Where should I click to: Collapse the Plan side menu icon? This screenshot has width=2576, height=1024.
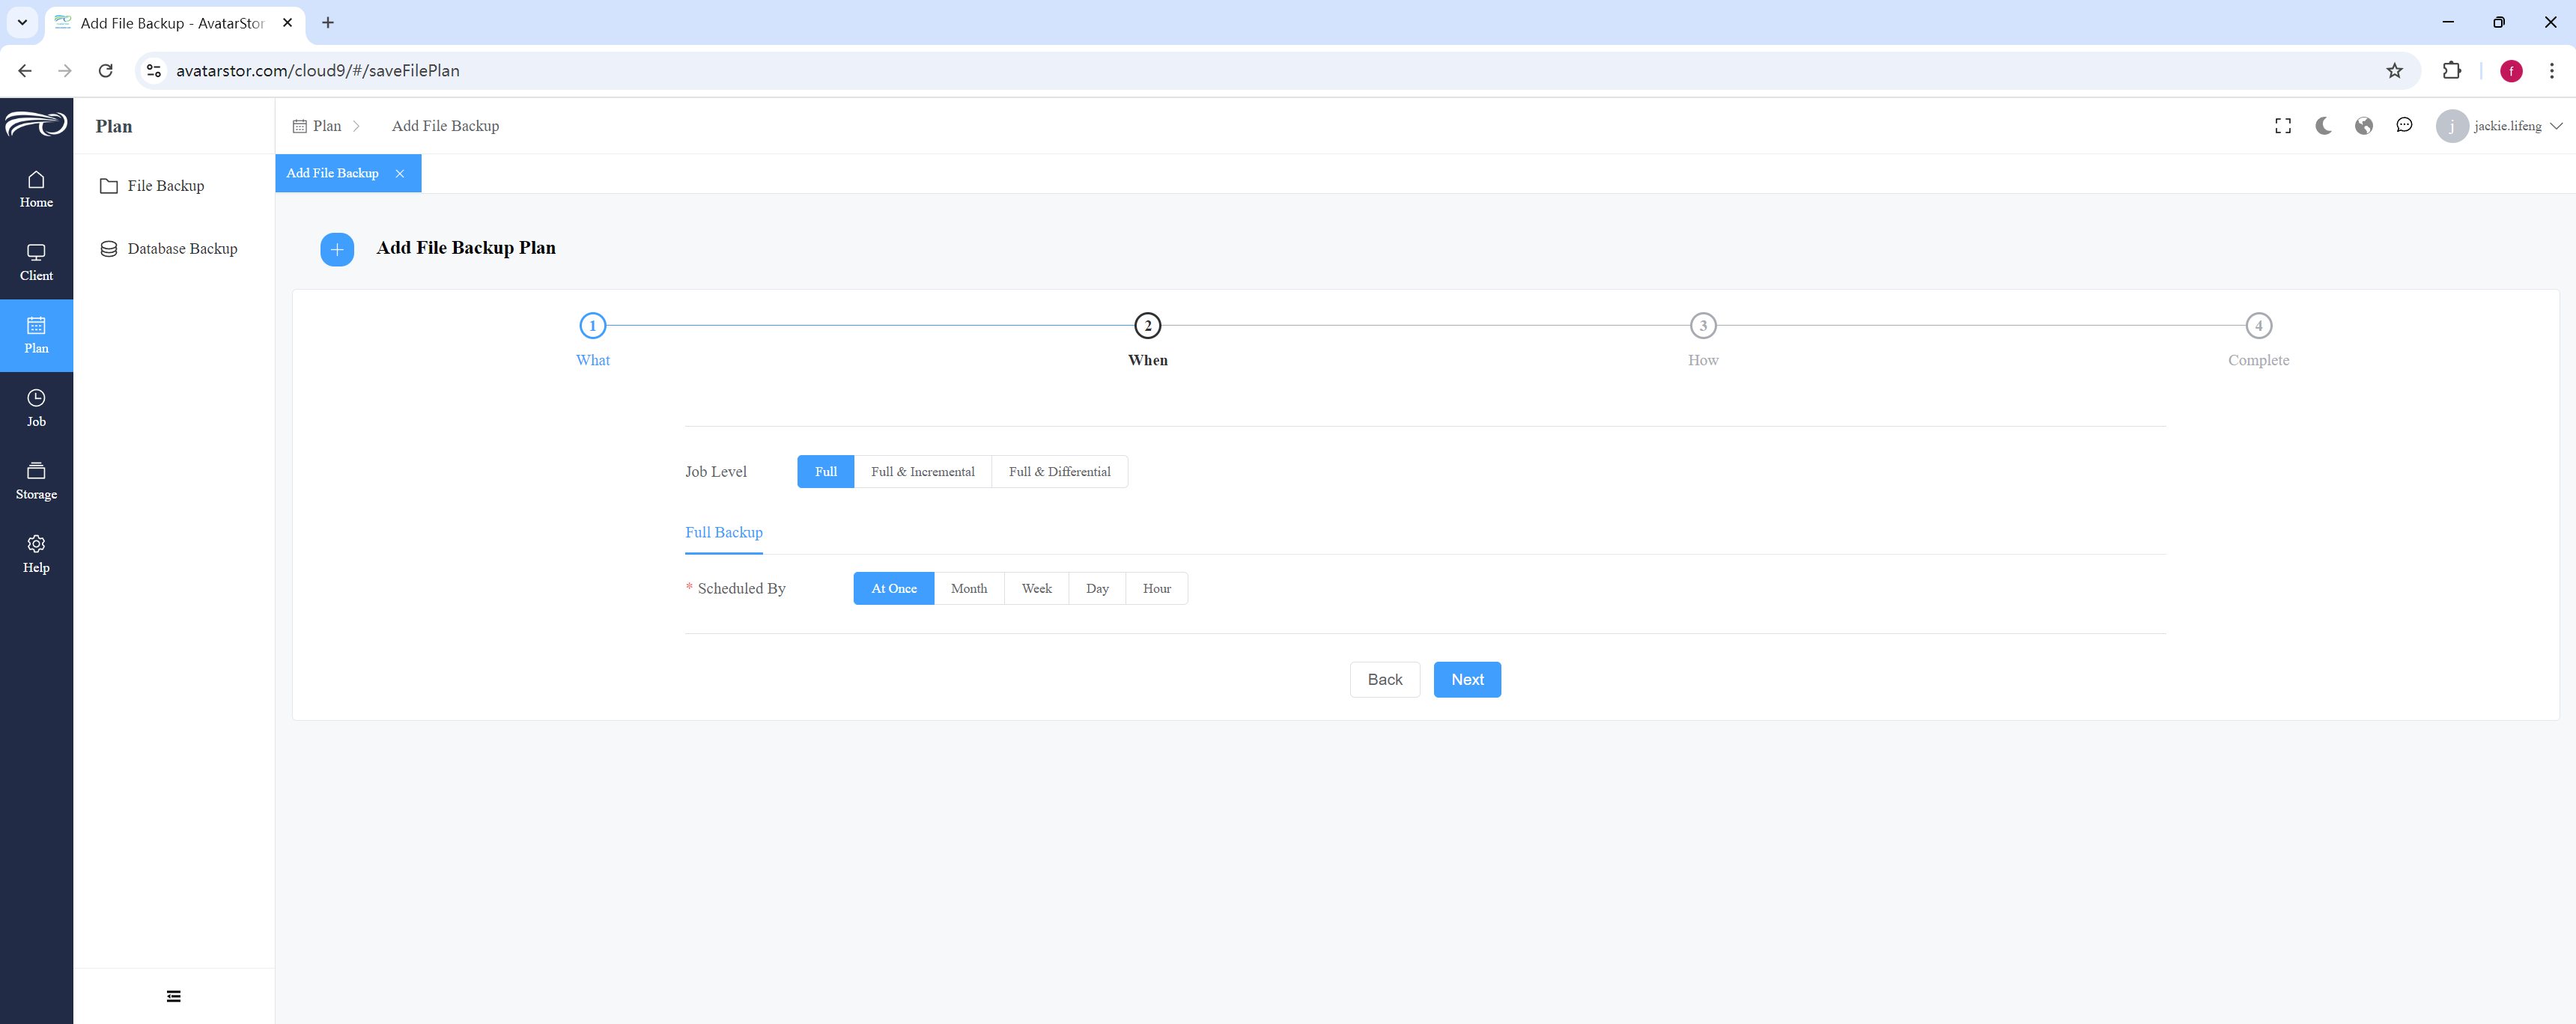[x=174, y=996]
